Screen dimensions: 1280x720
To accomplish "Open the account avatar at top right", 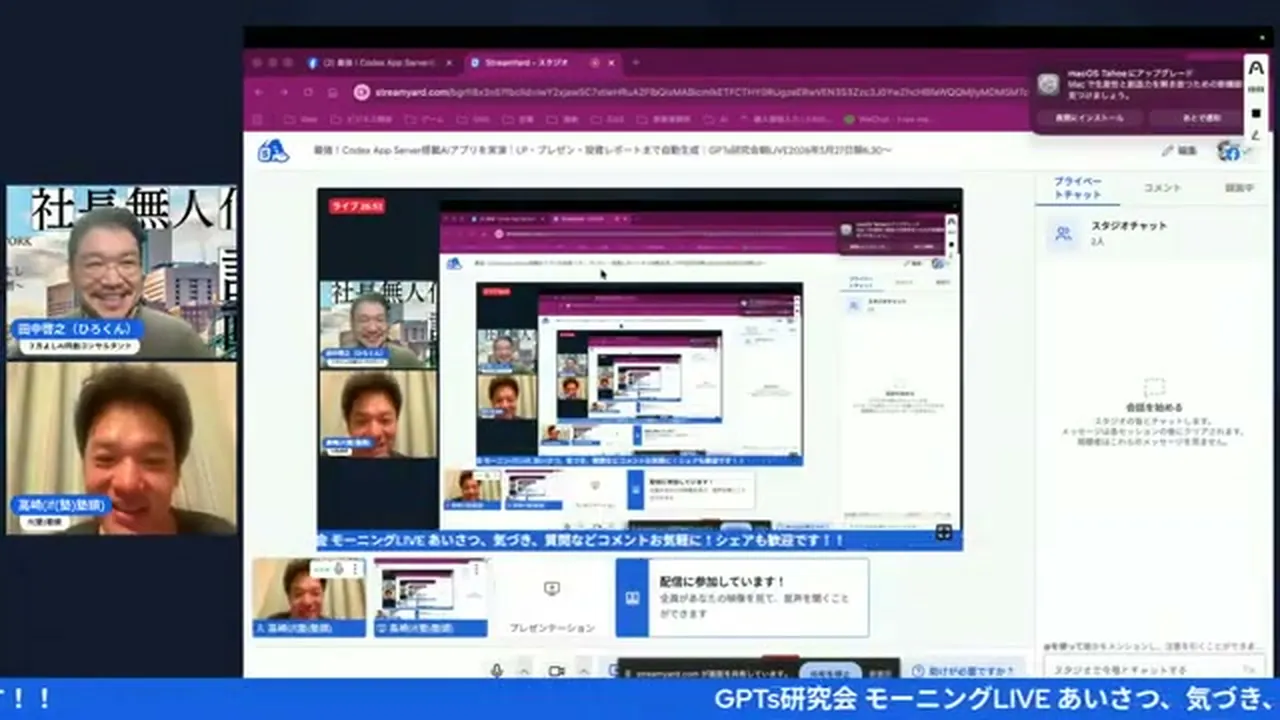I will point(1228,151).
